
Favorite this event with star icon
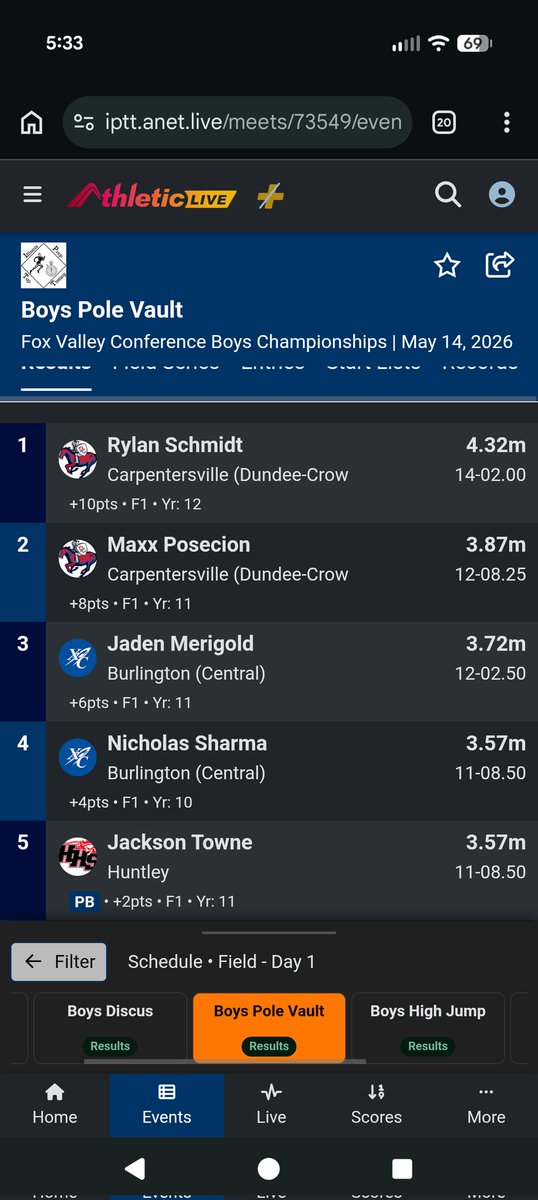447,265
